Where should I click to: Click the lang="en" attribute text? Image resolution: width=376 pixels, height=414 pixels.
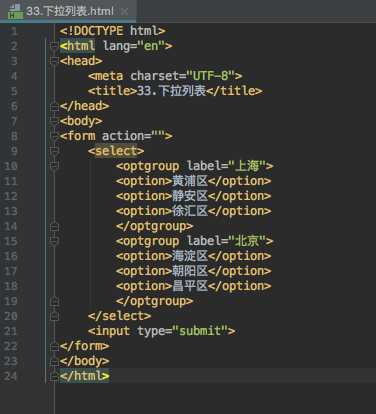tap(134, 46)
